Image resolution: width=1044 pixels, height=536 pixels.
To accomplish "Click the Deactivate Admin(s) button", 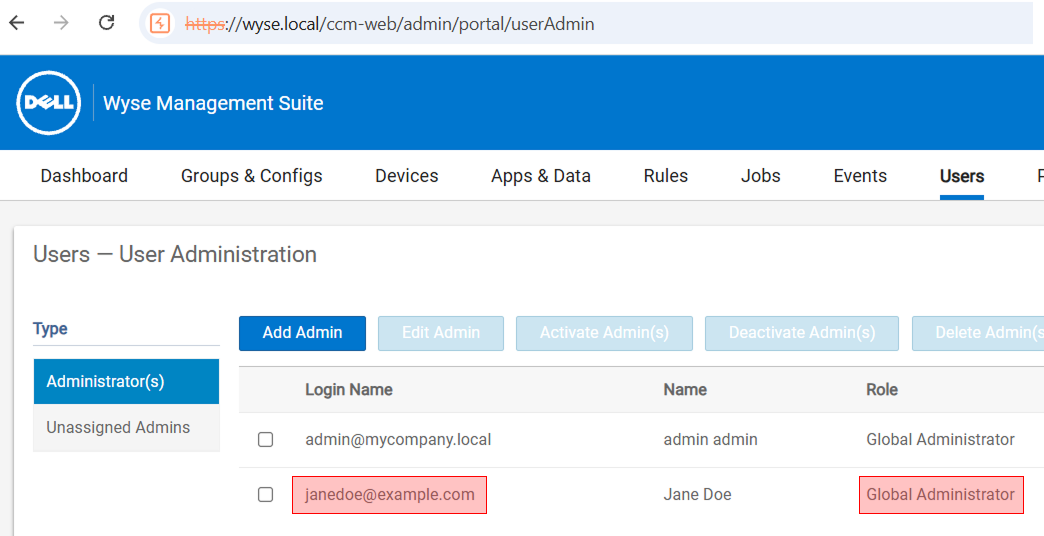I will coord(801,333).
